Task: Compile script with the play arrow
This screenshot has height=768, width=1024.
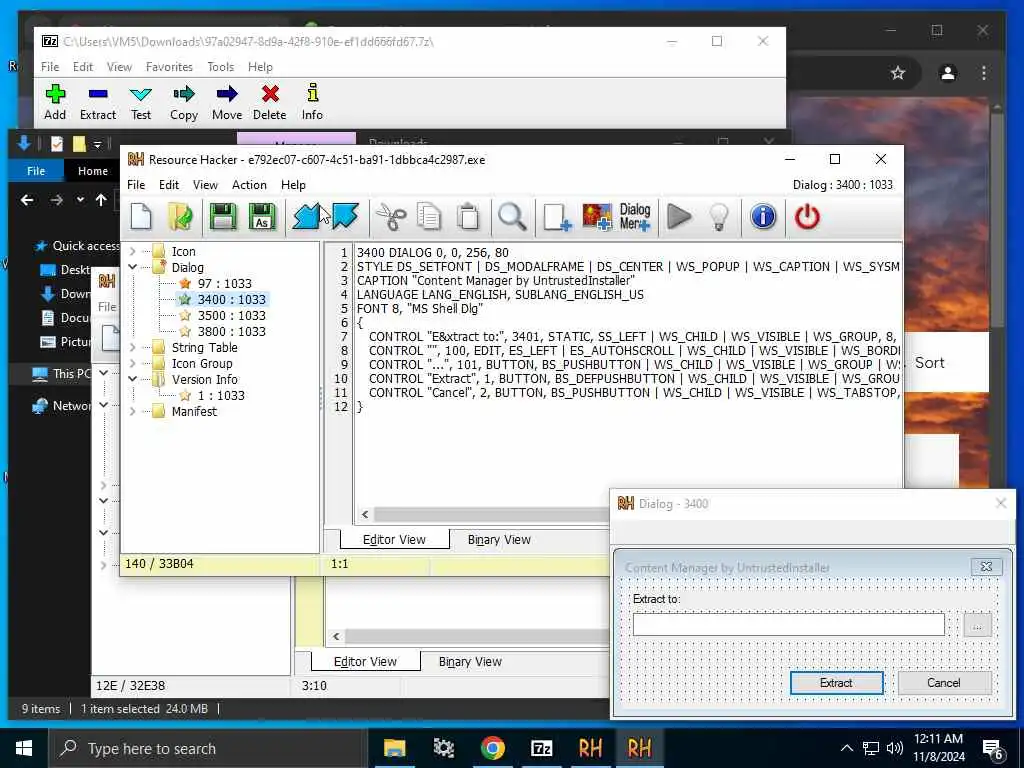Action: pos(679,217)
